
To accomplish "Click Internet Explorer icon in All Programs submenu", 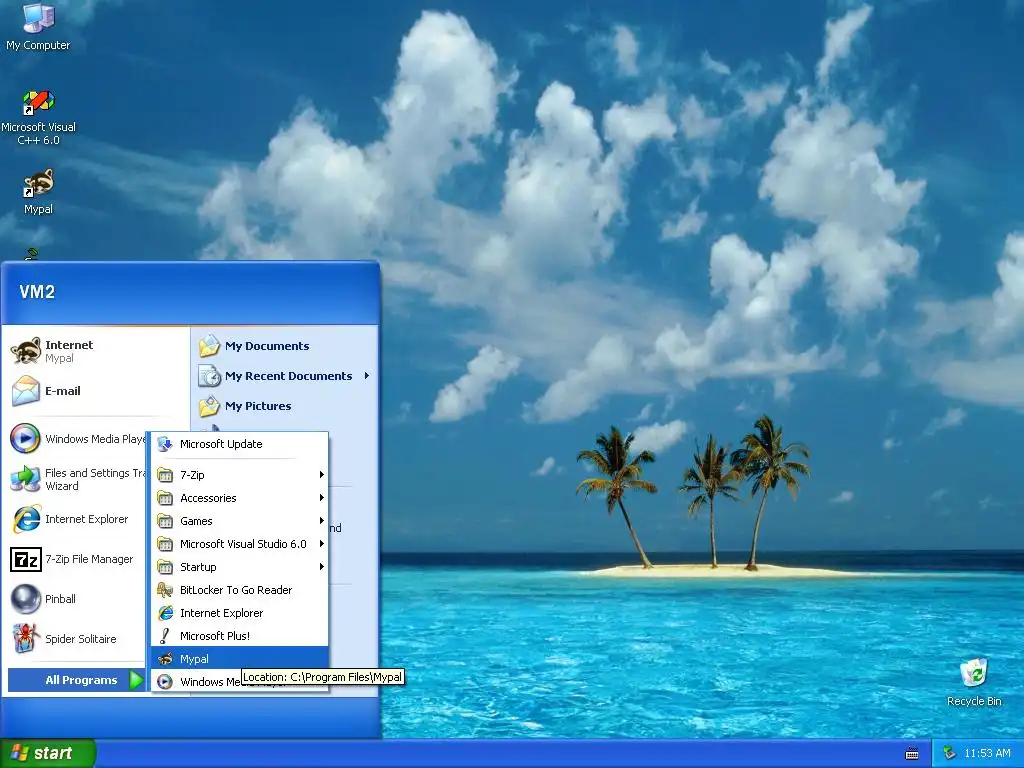I will click(x=166, y=613).
